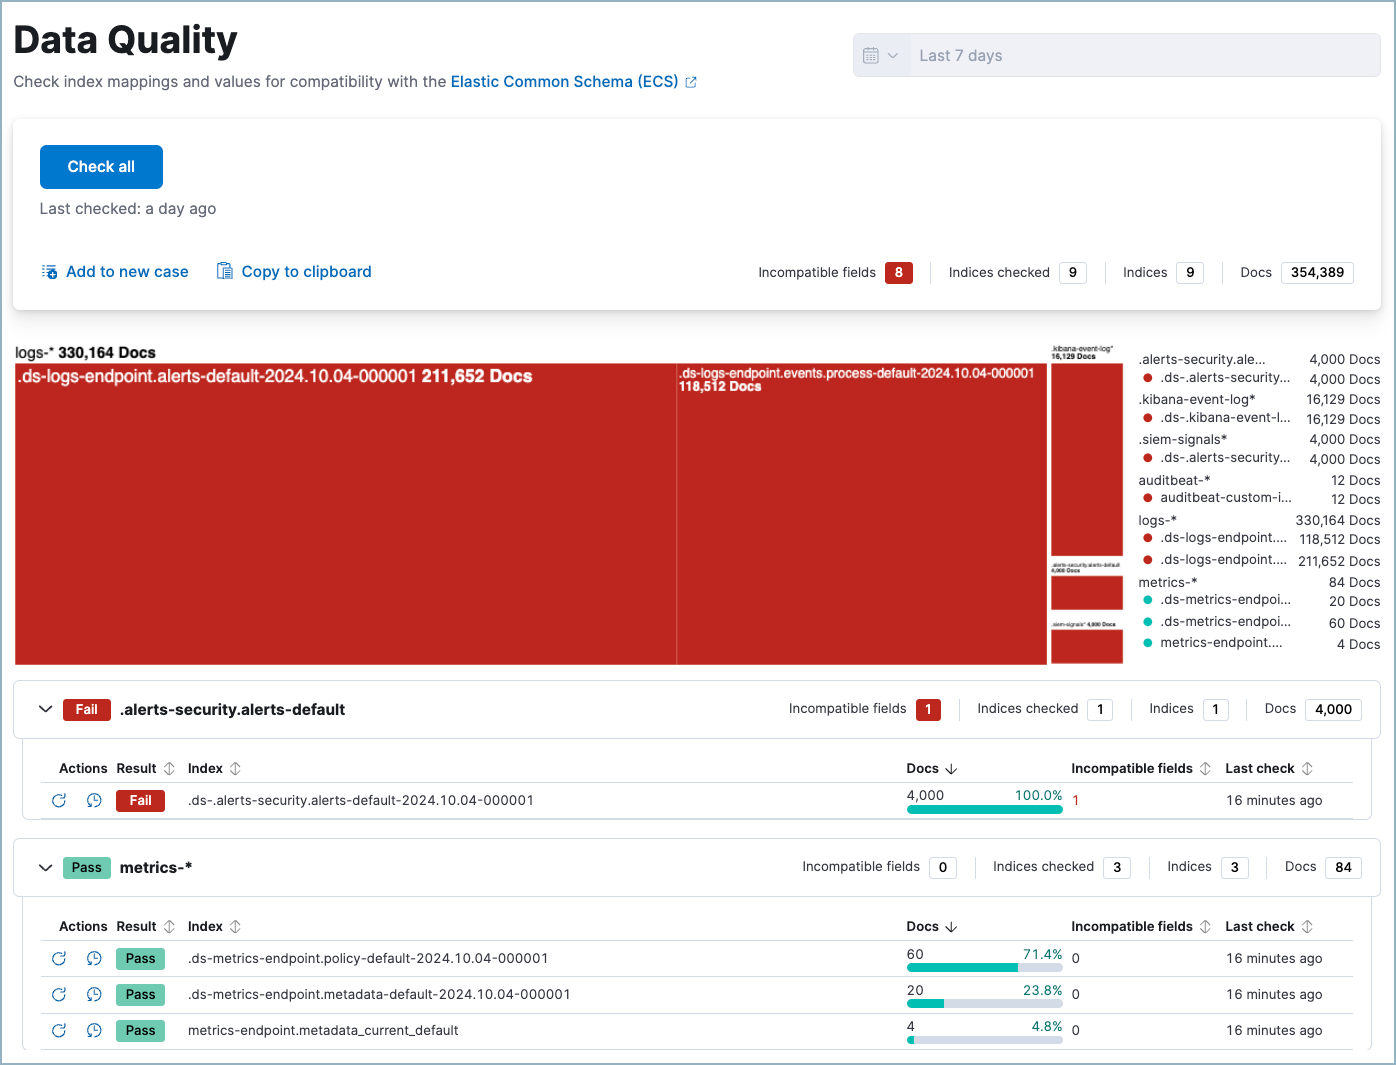This screenshot has width=1396, height=1065.
Task: Open chat icon for alerts-security index row
Action: coord(94,800)
